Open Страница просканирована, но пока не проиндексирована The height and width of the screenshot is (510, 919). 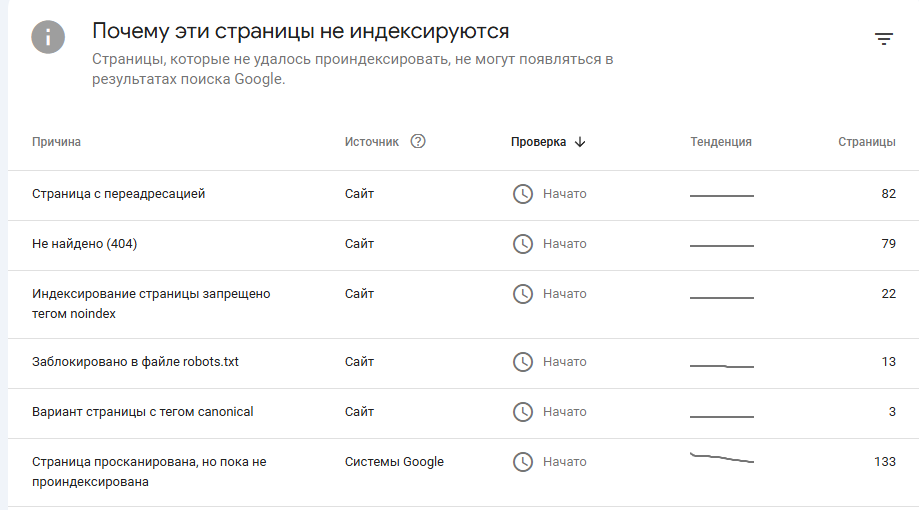click(x=149, y=472)
